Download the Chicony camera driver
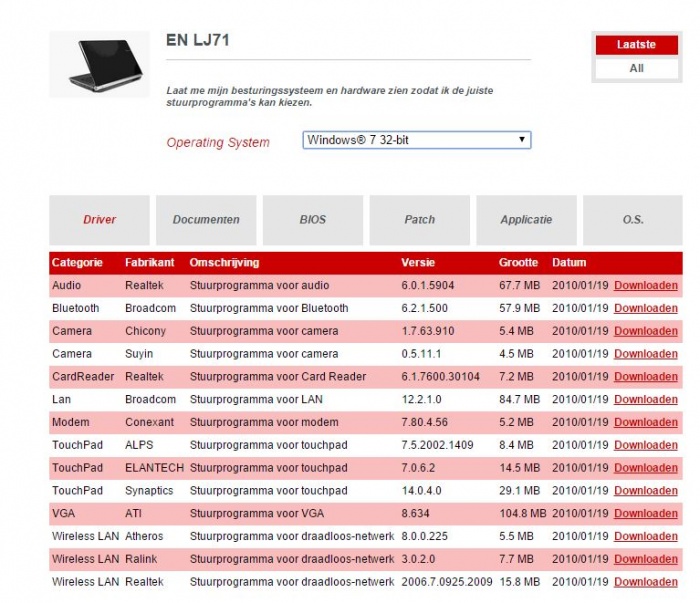The height and width of the screenshot is (603, 700). [x=646, y=331]
